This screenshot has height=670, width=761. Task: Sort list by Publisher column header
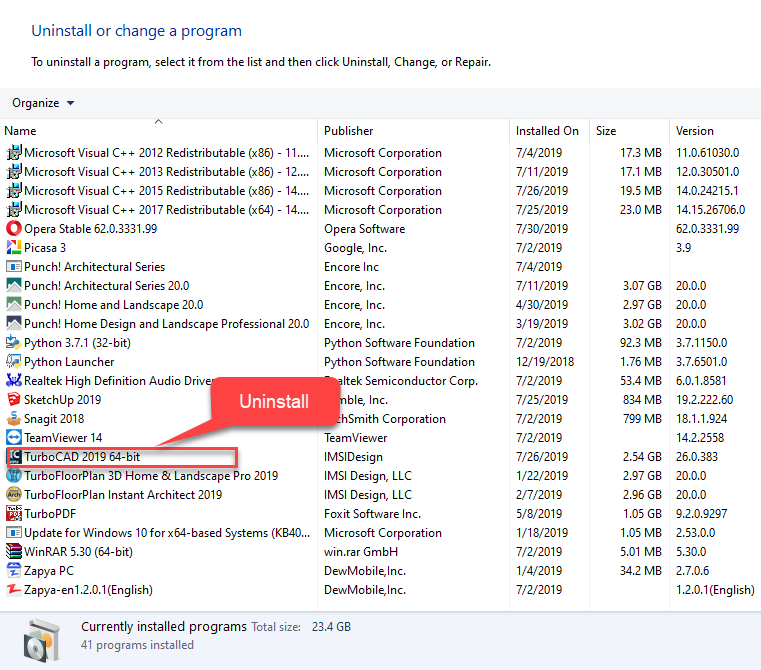[348, 131]
